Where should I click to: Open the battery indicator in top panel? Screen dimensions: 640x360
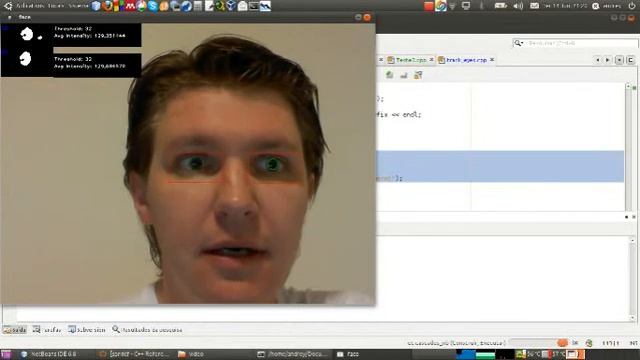click(500, 6)
